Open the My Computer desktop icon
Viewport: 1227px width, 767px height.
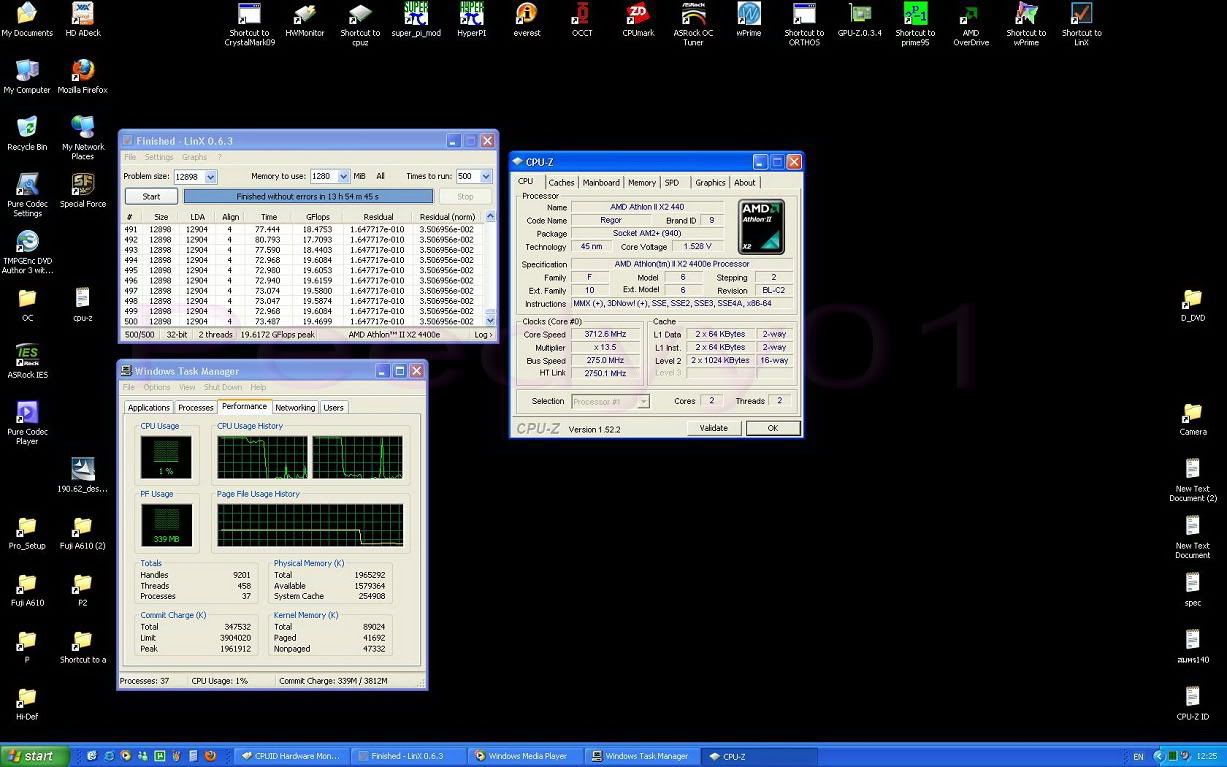(x=27, y=78)
